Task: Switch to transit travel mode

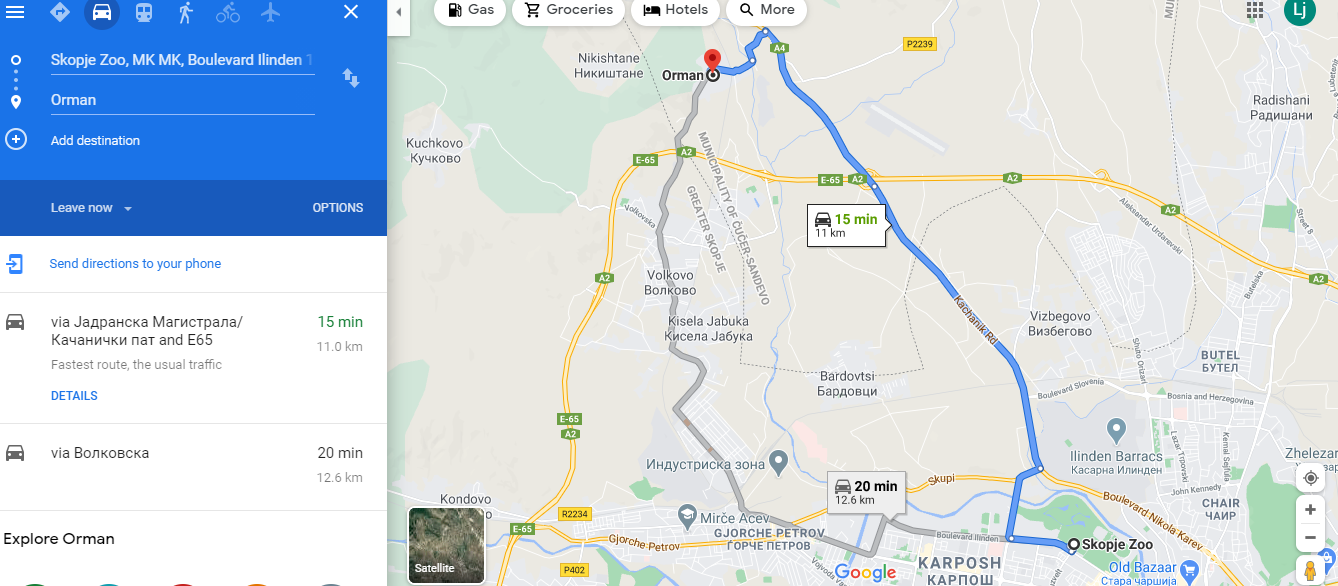Action: pos(144,12)
